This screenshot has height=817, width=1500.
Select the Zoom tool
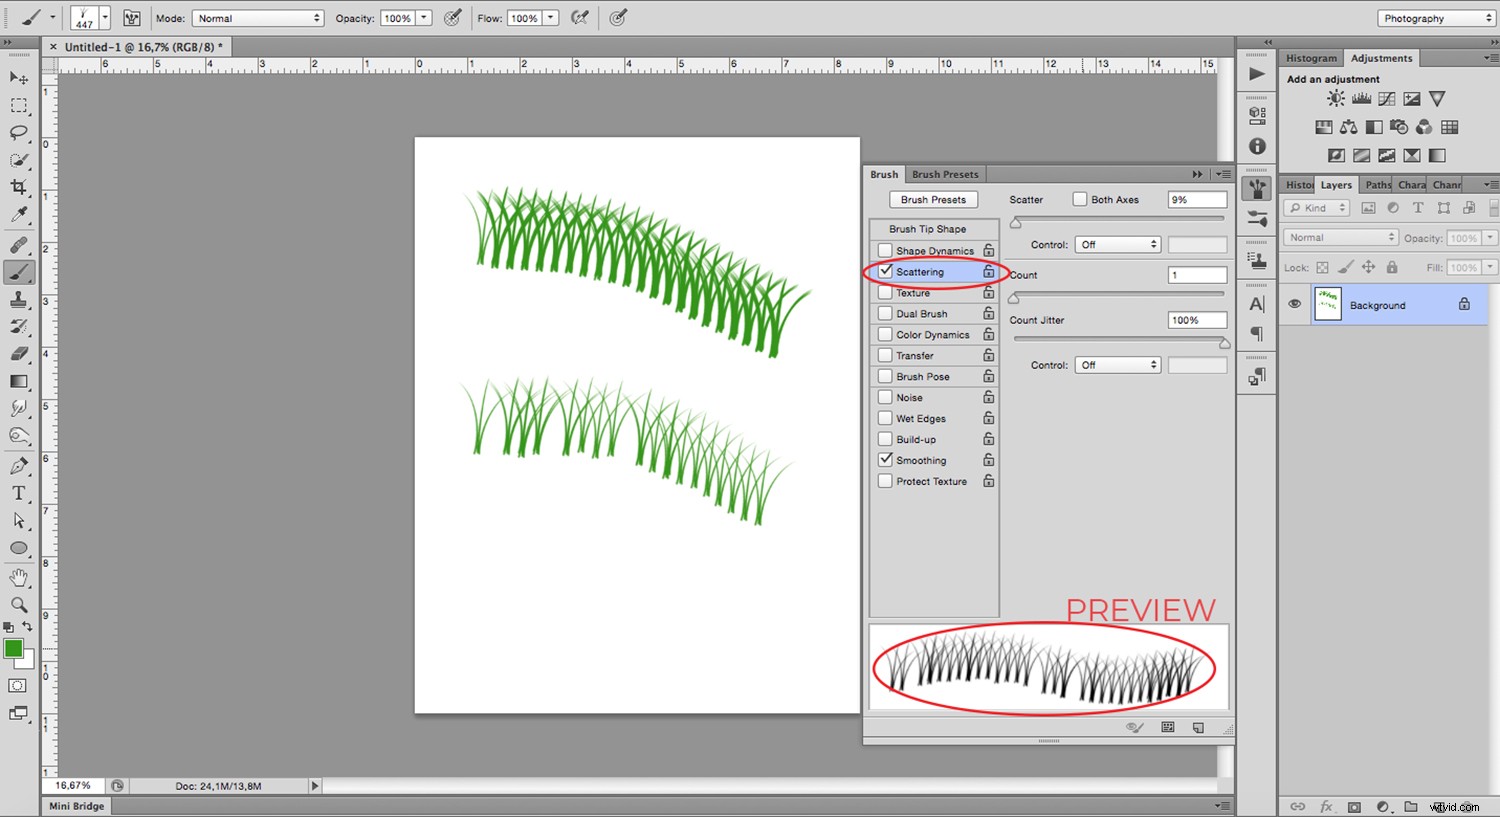pyautogui.click(x=18, y=604)
